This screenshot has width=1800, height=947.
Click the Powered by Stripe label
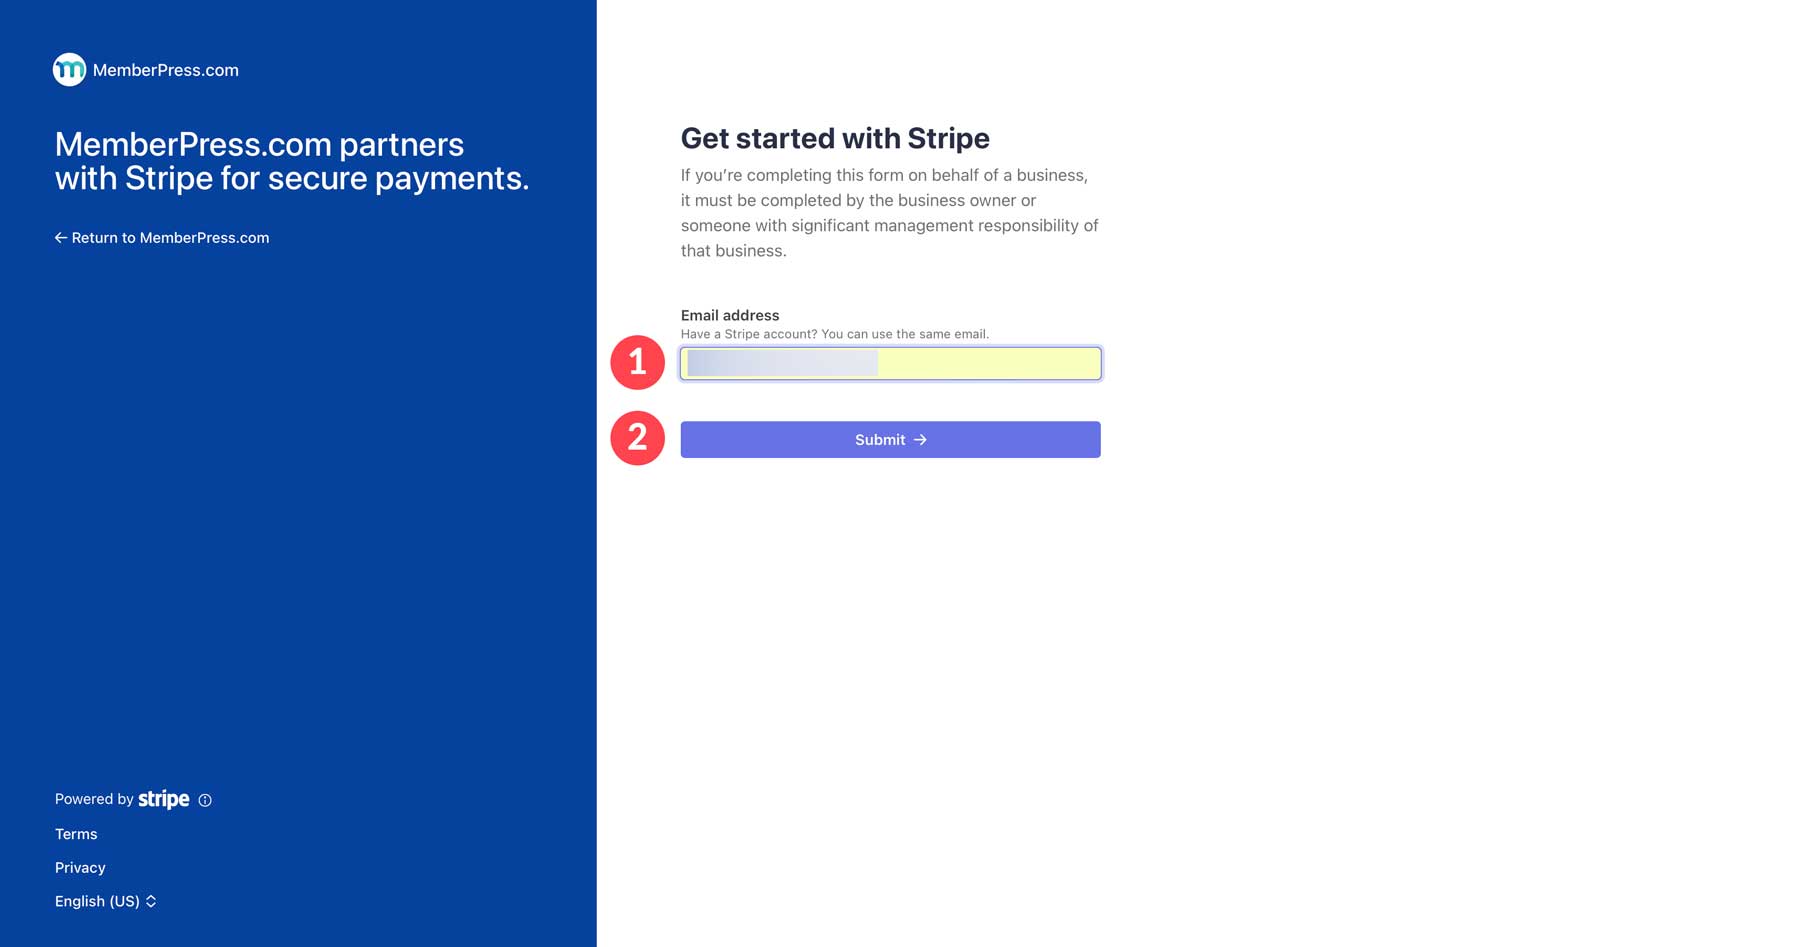93,798
